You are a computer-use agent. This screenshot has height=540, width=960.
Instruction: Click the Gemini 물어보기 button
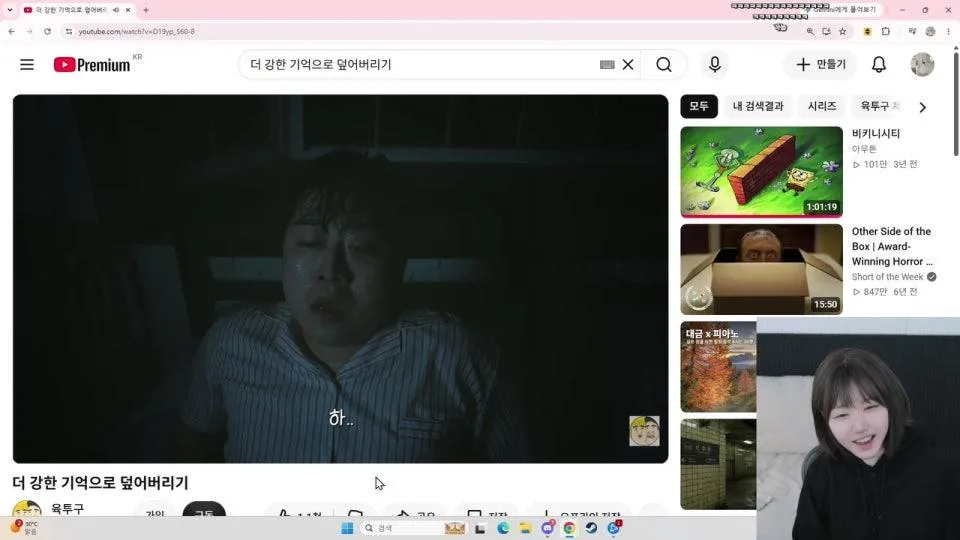843,10
